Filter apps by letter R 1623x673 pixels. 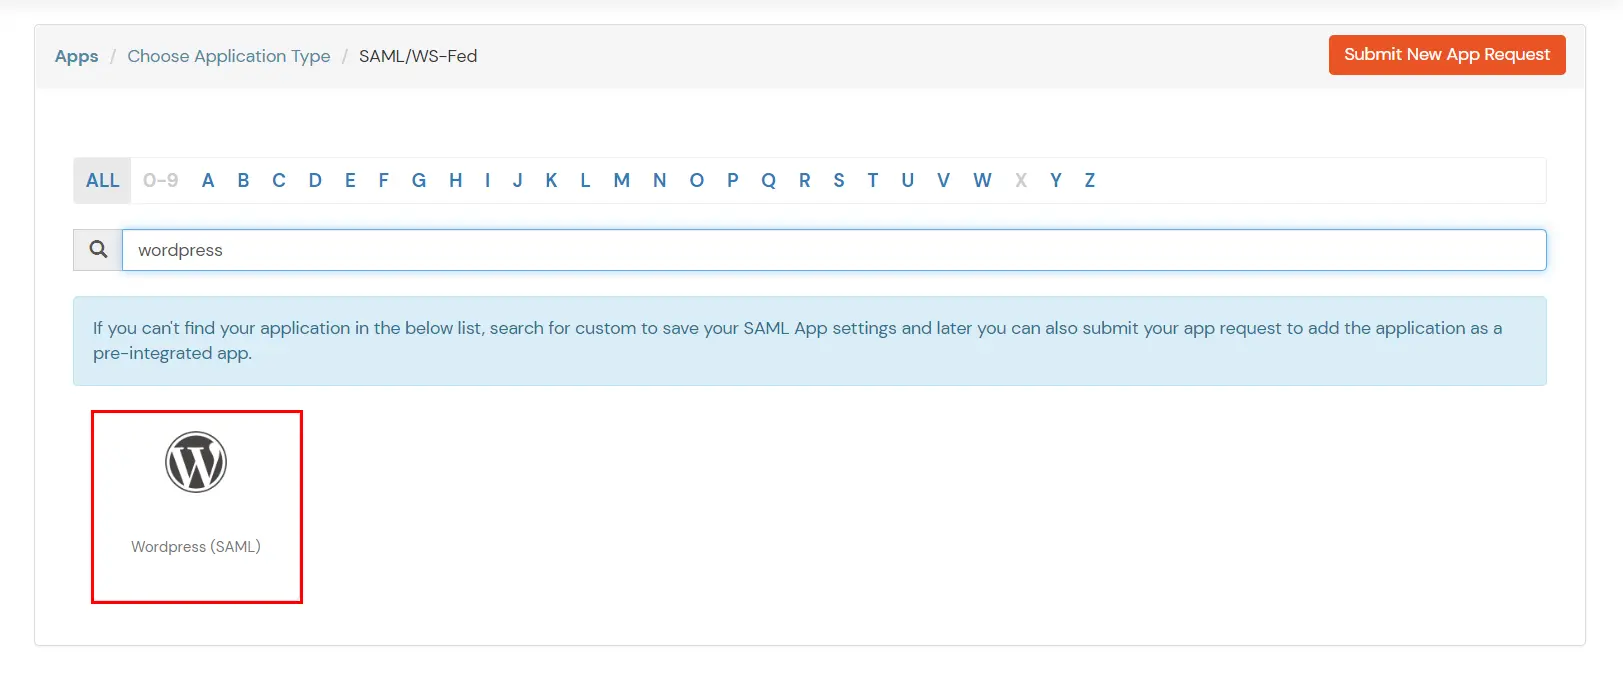(804, 181)
